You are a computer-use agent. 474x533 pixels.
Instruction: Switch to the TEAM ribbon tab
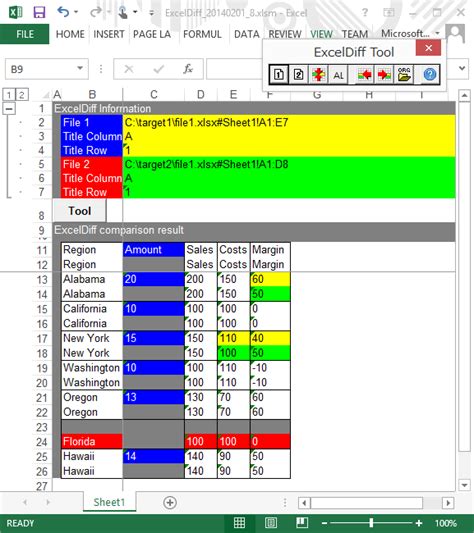(x=355, y=34)
